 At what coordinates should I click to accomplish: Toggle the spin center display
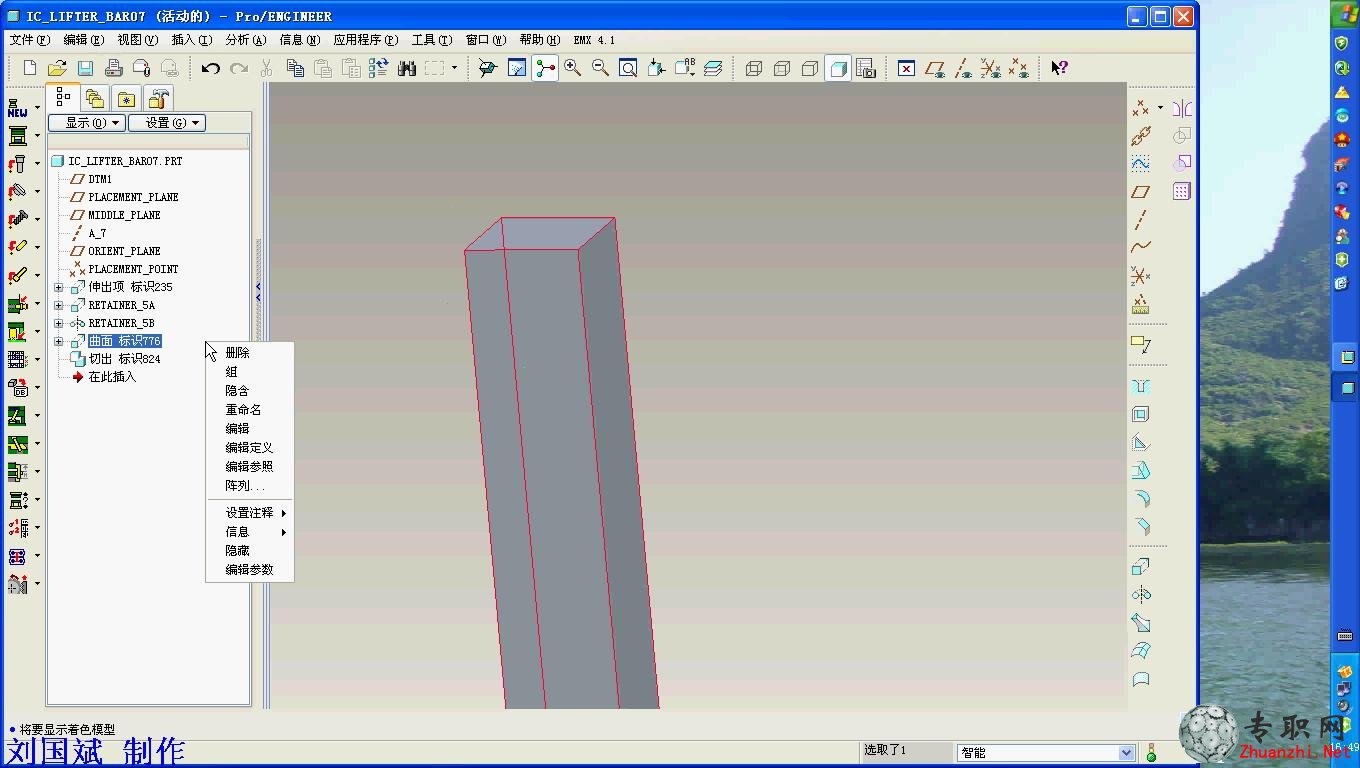click(545, 68)
